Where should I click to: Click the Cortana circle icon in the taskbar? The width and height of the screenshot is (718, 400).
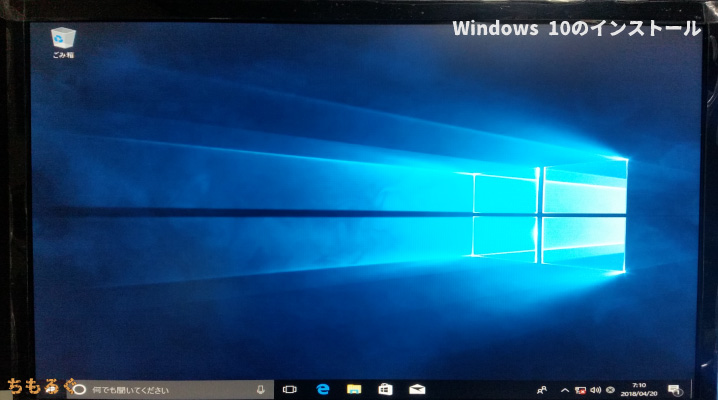click(79, 390)
